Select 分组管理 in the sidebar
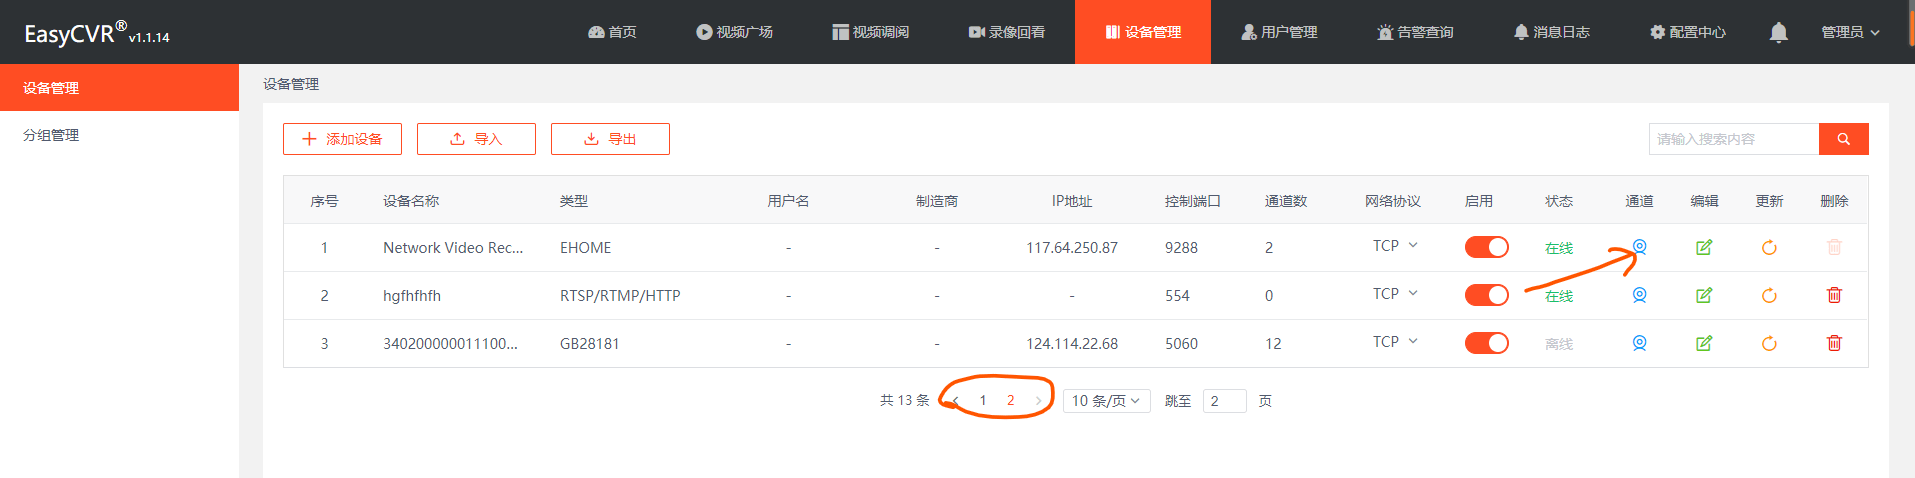 click(51, 135)
